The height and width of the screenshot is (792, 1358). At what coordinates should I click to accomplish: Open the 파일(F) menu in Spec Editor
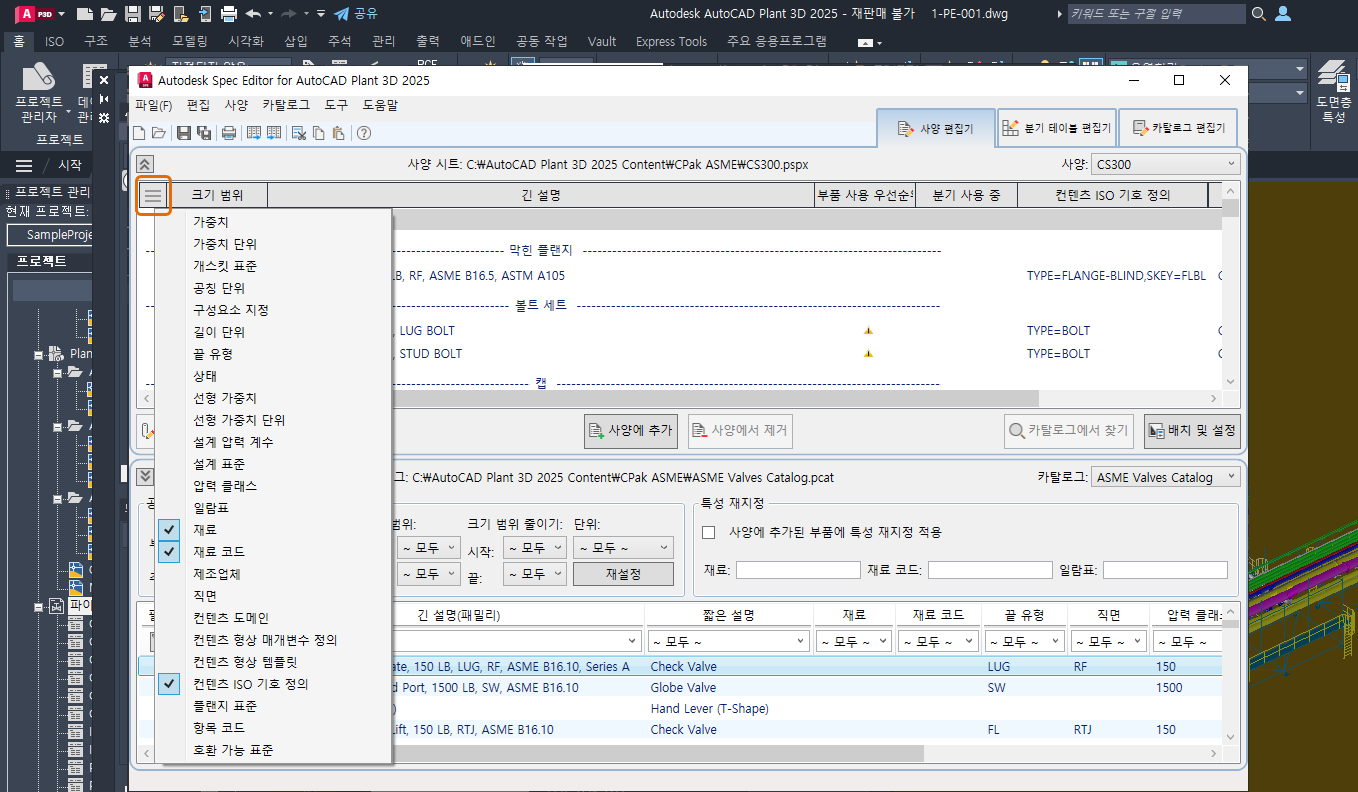click(x=154, y=105)
